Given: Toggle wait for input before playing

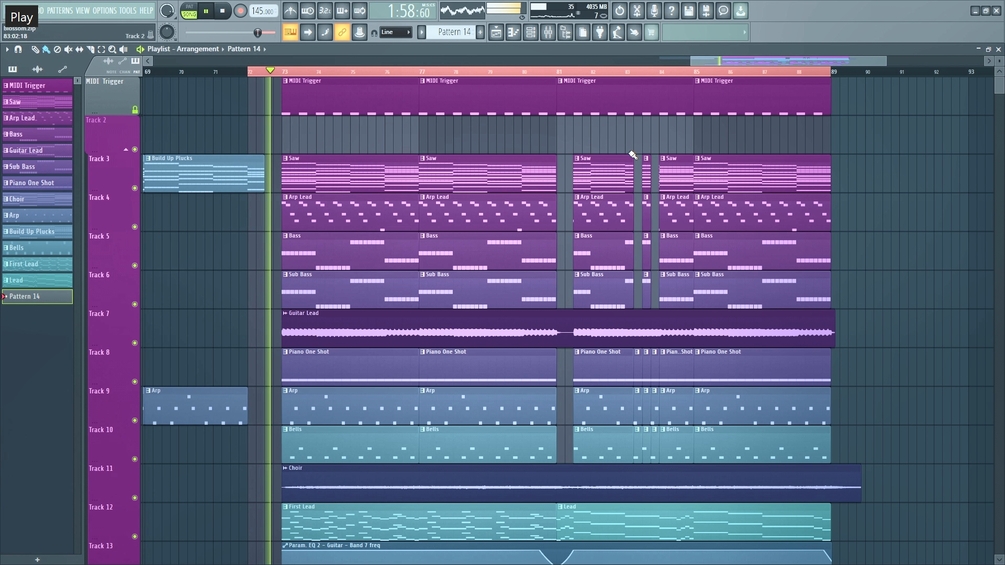Looking at the screenshot, I should 308,11.
